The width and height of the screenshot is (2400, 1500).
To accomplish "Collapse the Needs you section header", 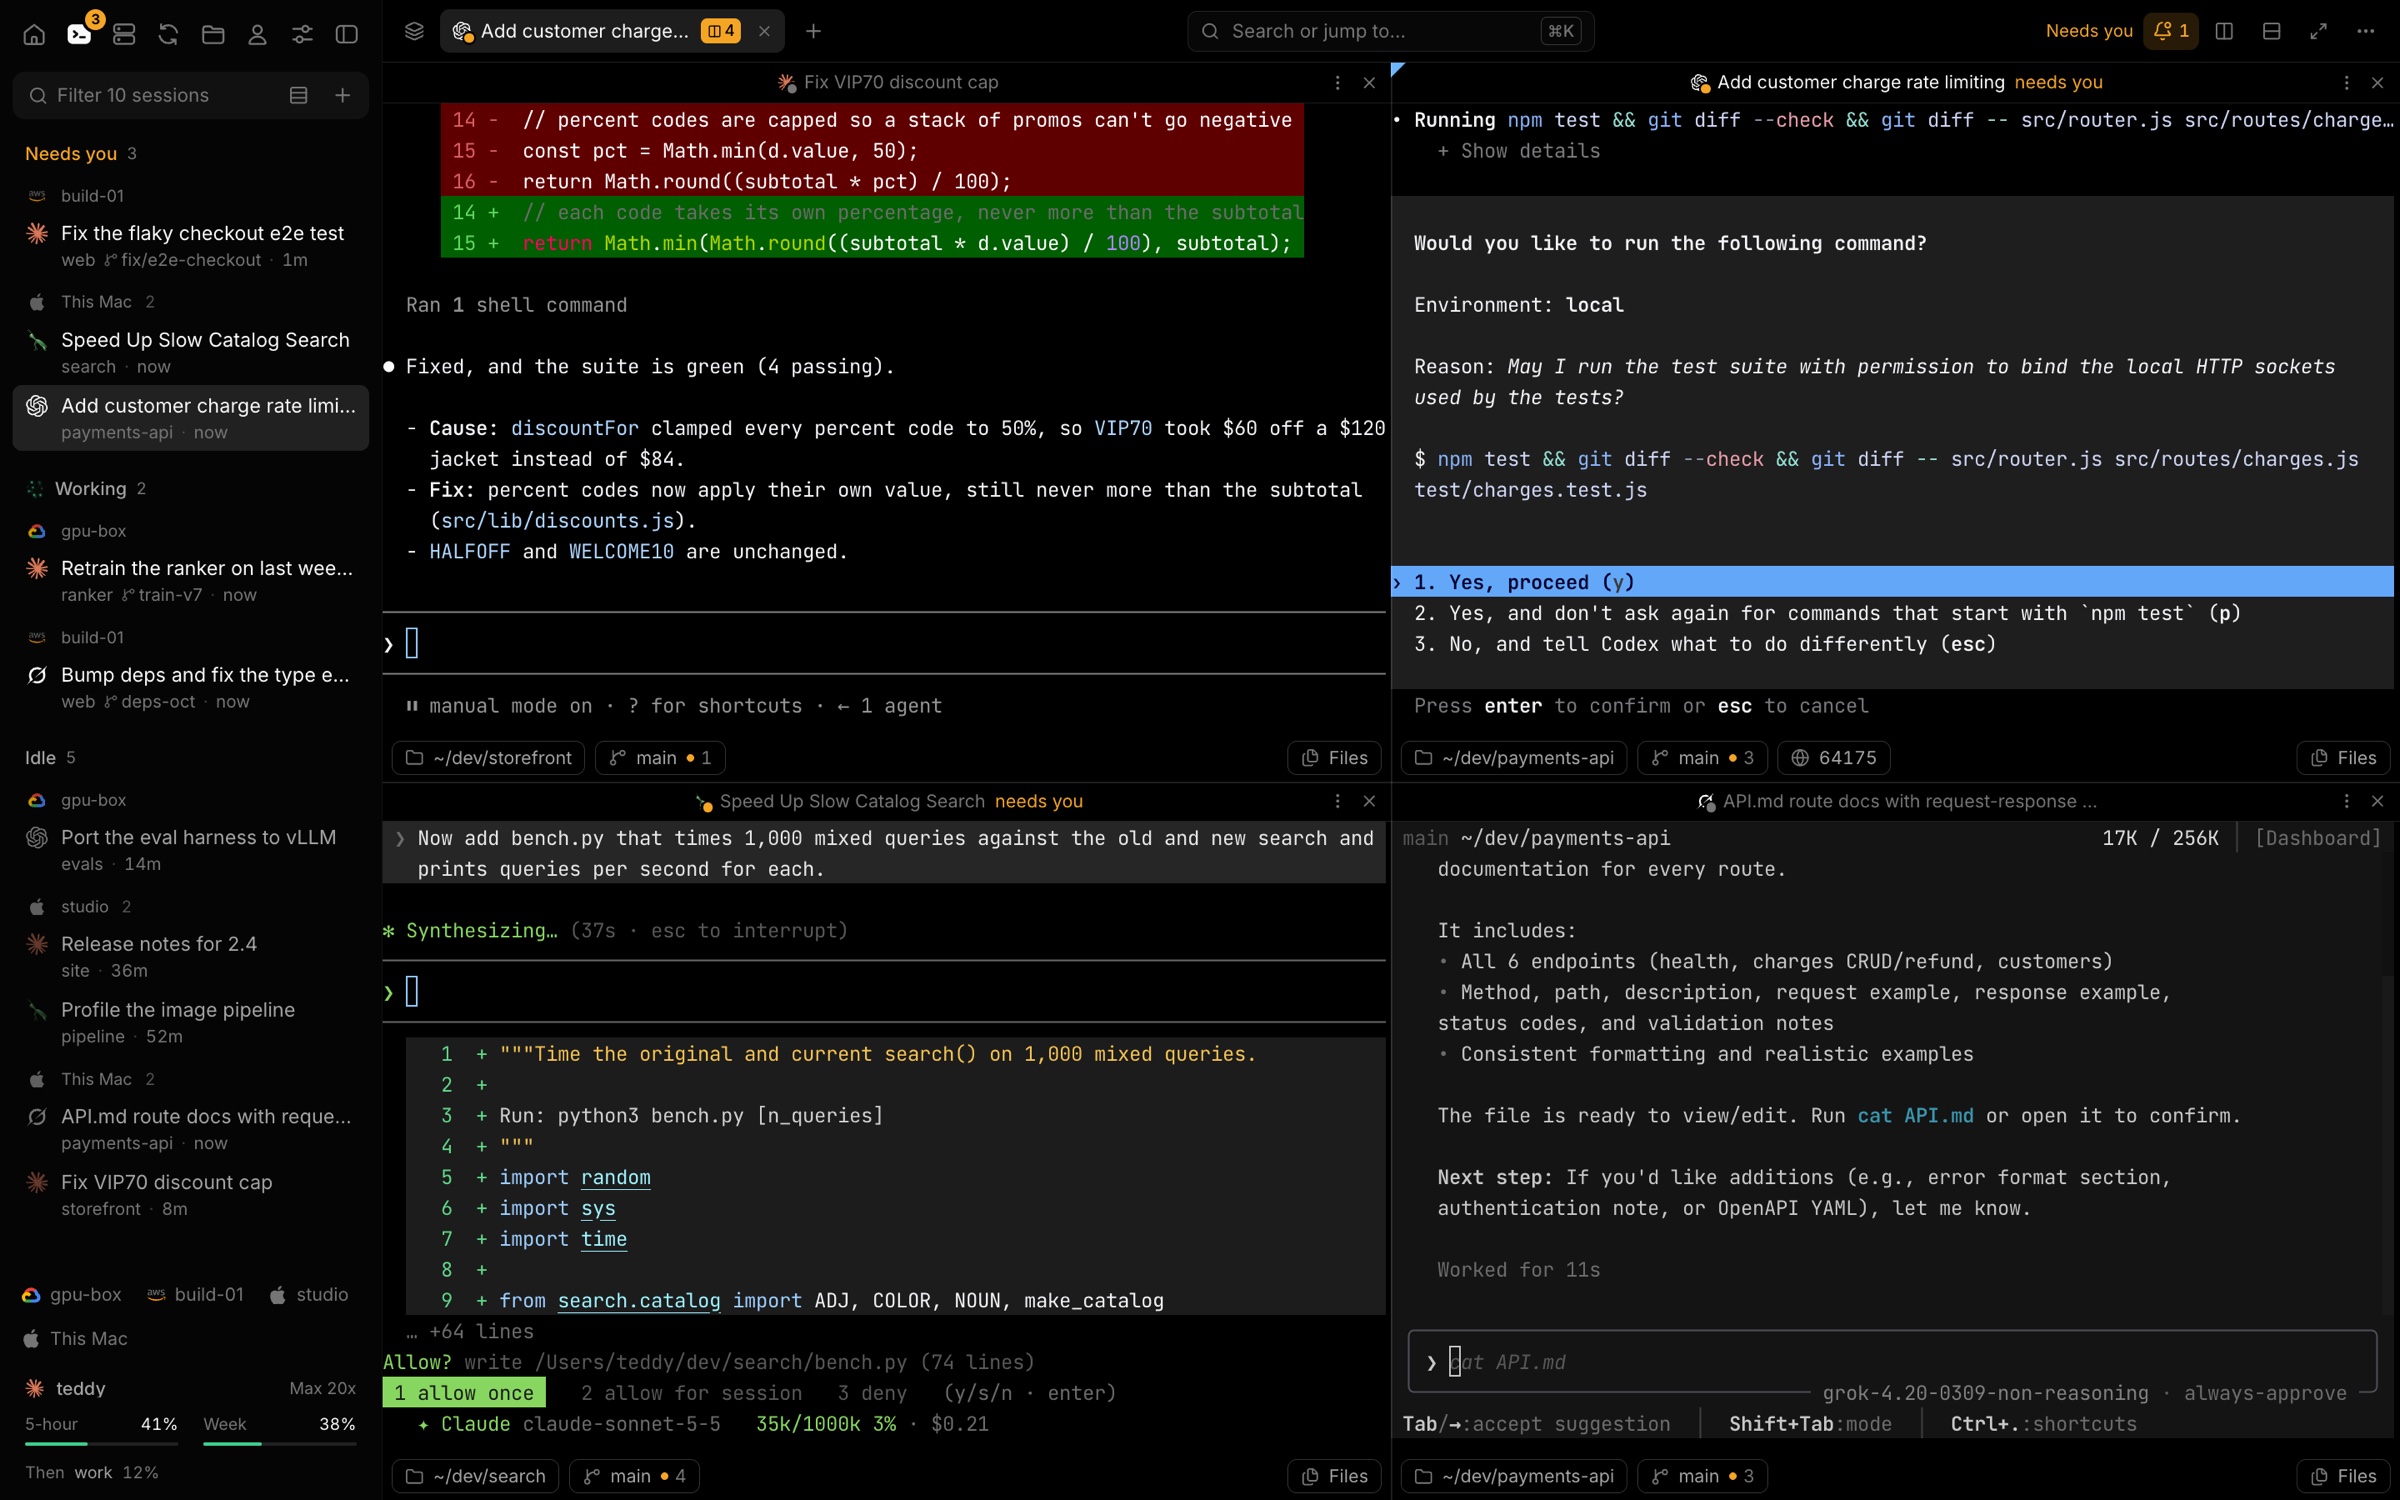I will point(80,153).
